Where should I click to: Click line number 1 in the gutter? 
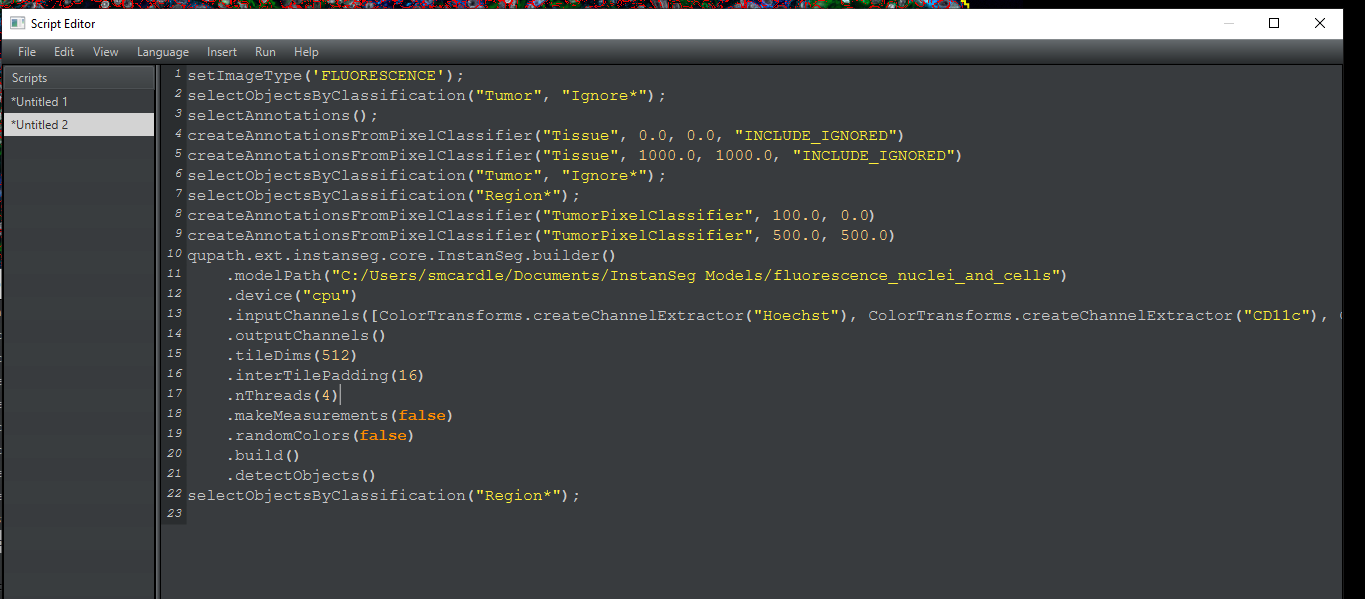(x=176, y=74)
